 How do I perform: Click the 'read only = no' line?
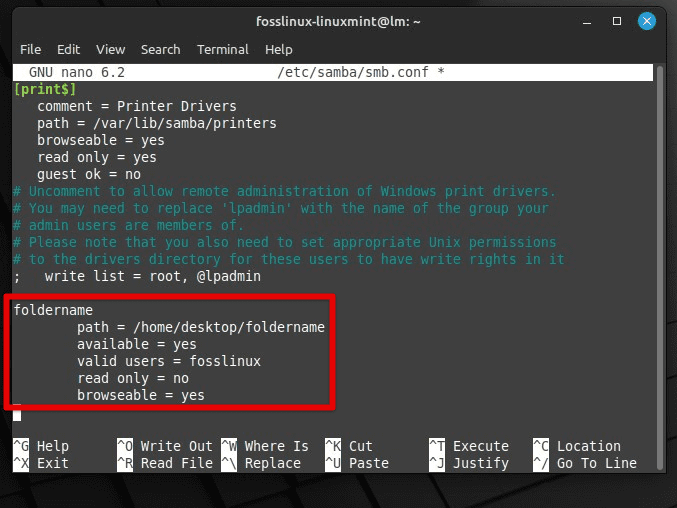pyautogui.click(x=133, y=379)
